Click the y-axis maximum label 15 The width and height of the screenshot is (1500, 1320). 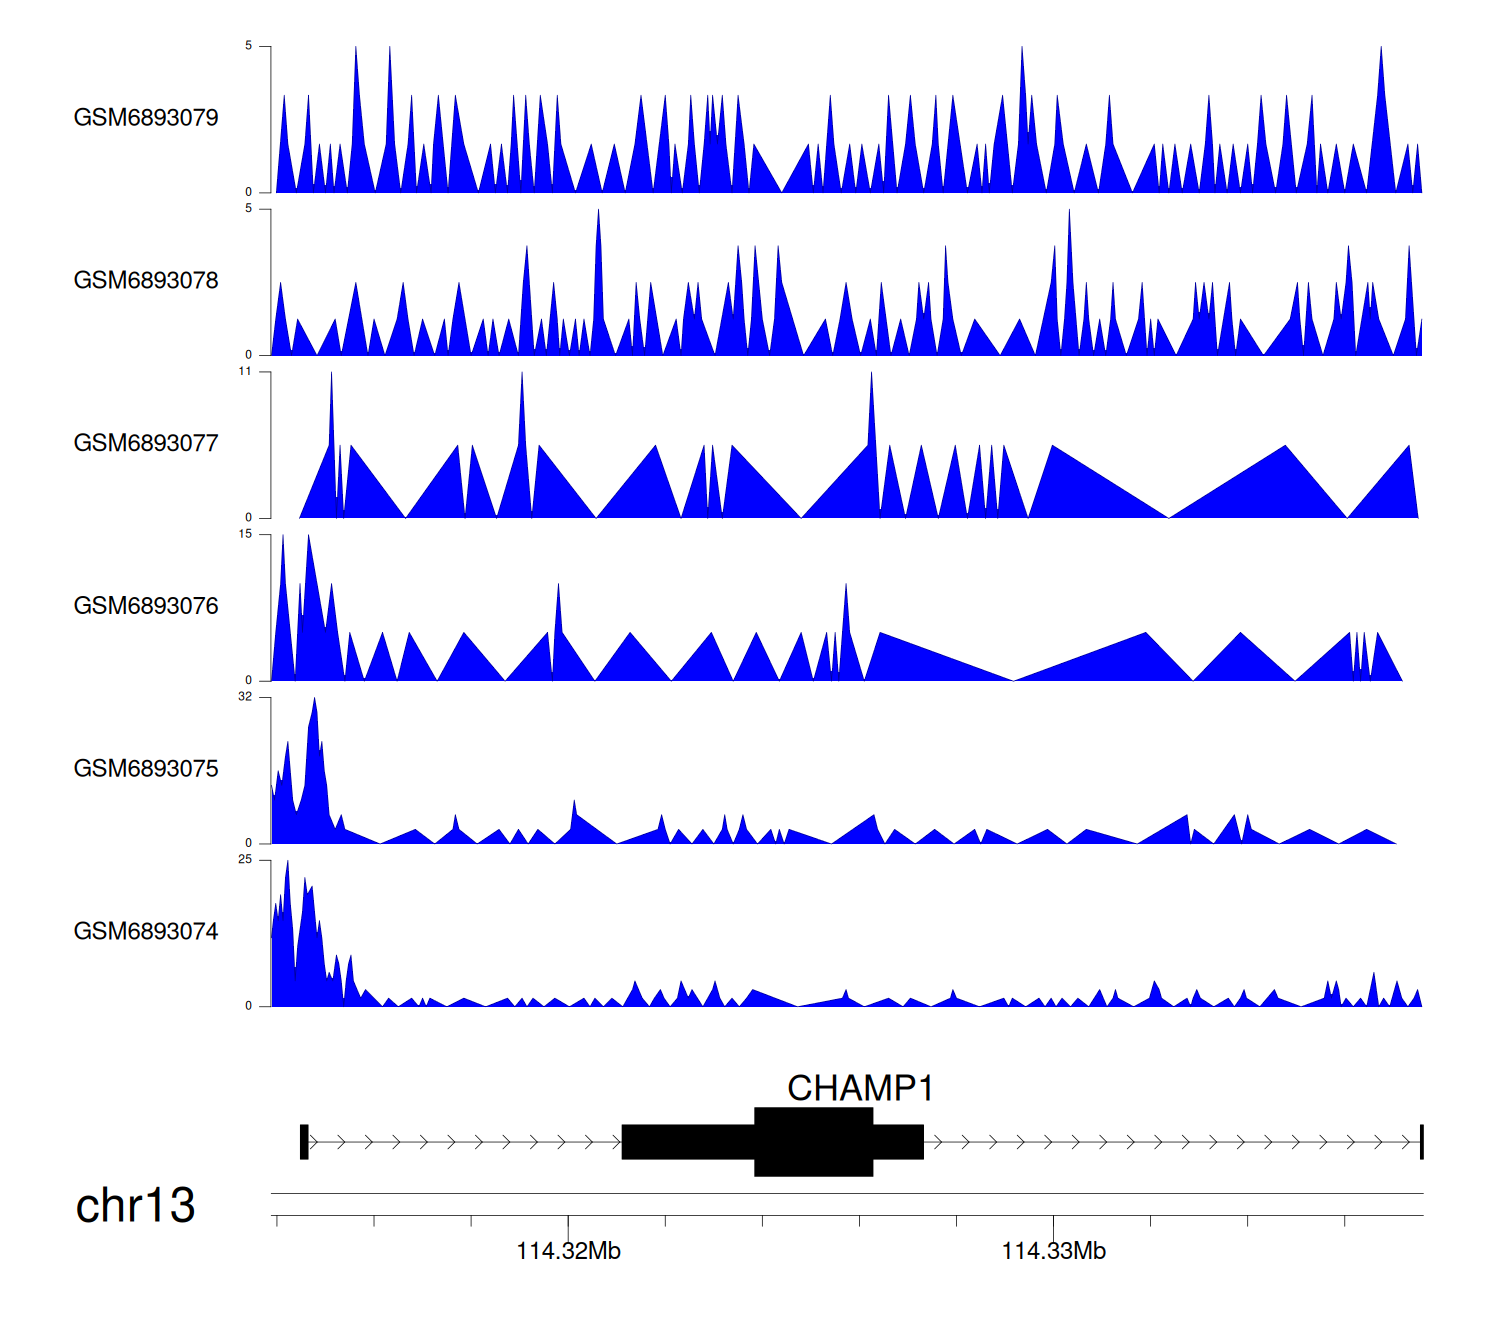(245, 534)
